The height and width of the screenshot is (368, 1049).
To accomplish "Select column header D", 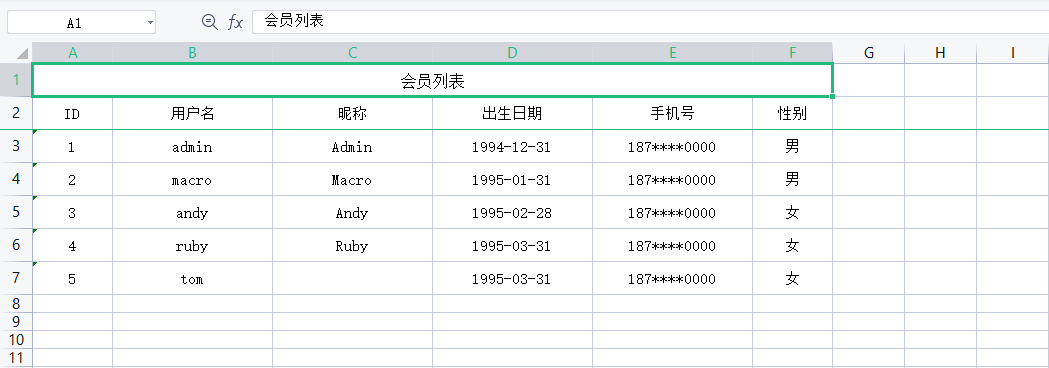I will [512, 53].
